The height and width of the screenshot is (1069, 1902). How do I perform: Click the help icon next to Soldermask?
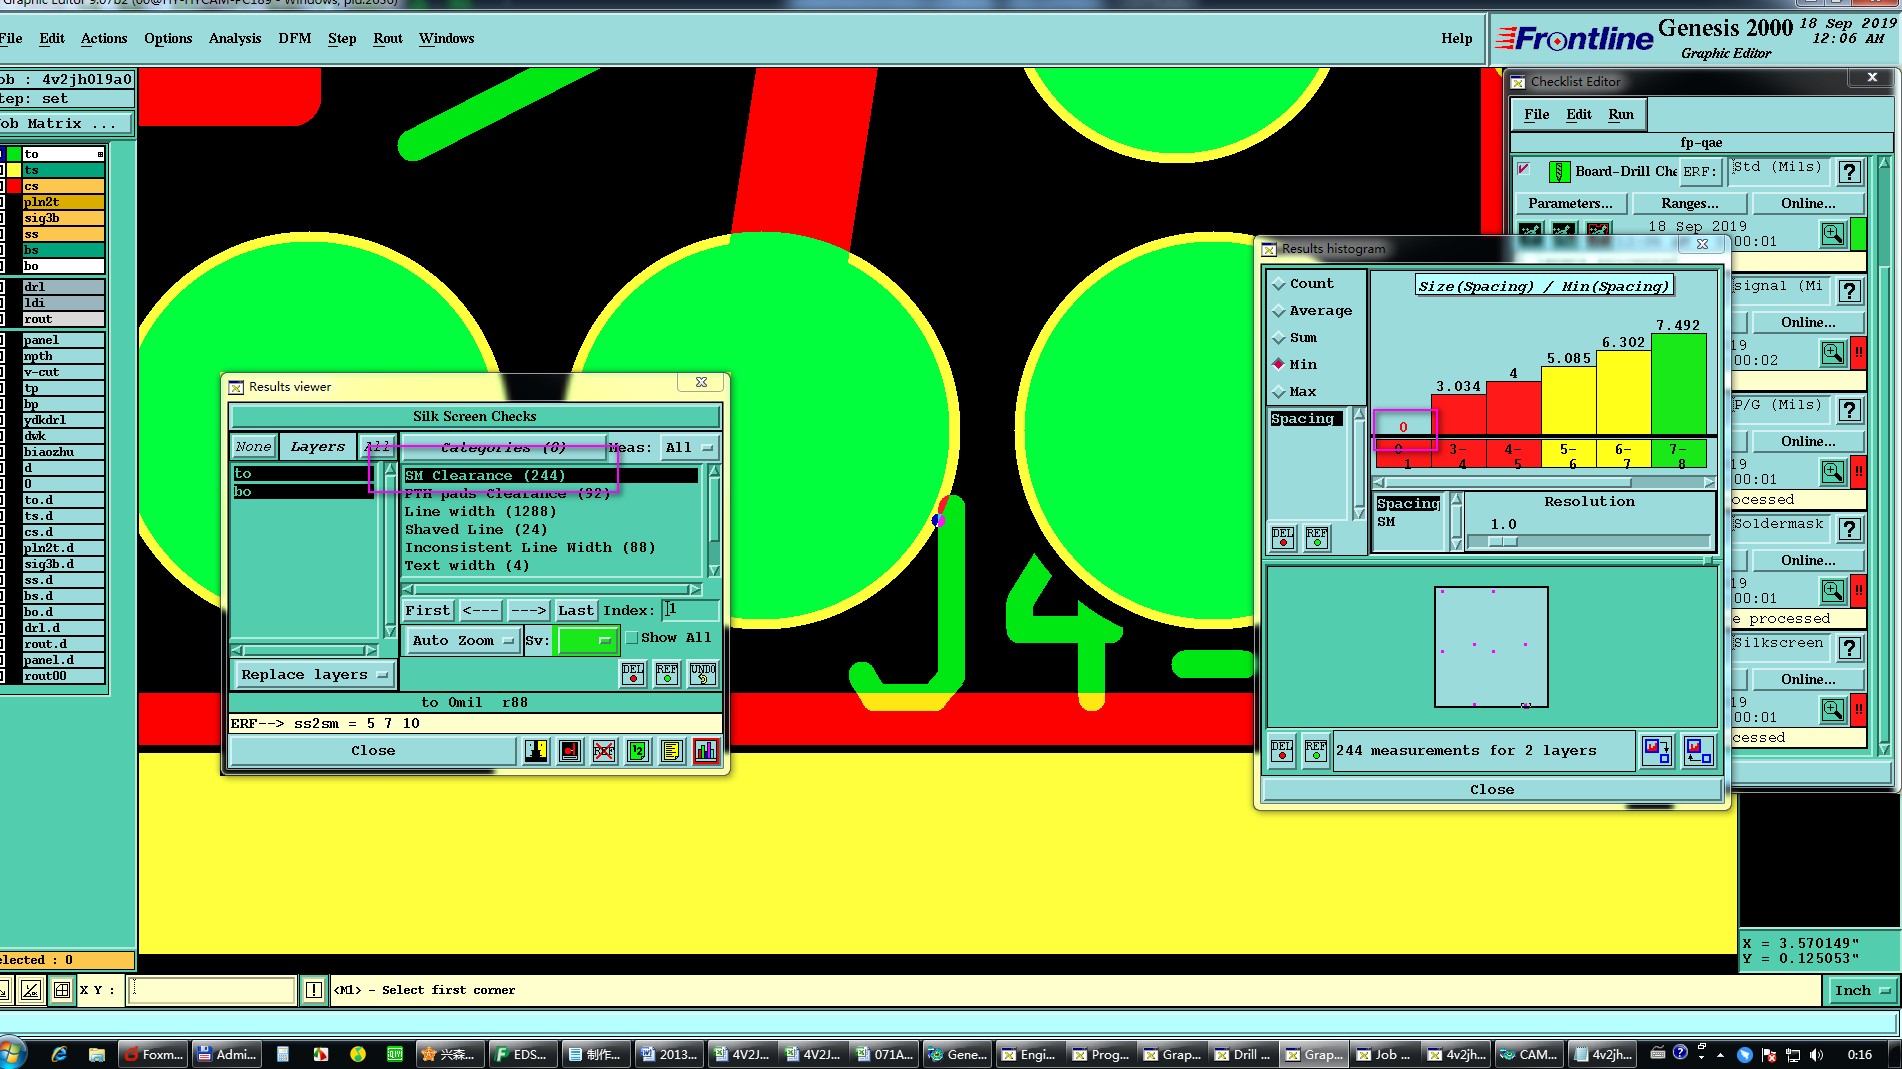tap(1850, 528)
